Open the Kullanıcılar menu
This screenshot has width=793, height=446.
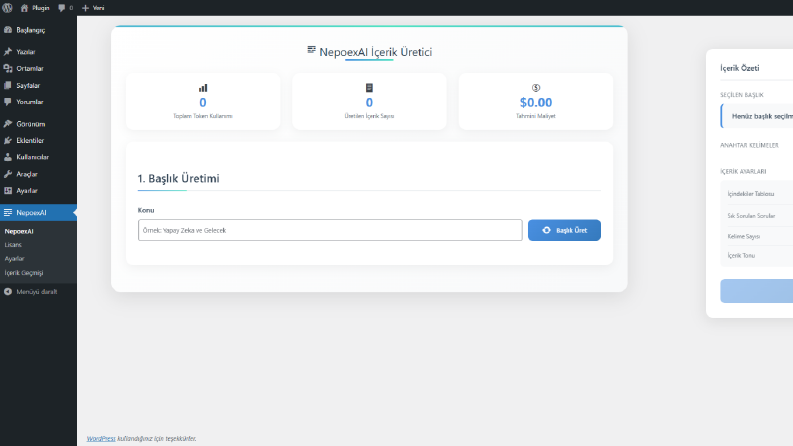pos(38,157)
